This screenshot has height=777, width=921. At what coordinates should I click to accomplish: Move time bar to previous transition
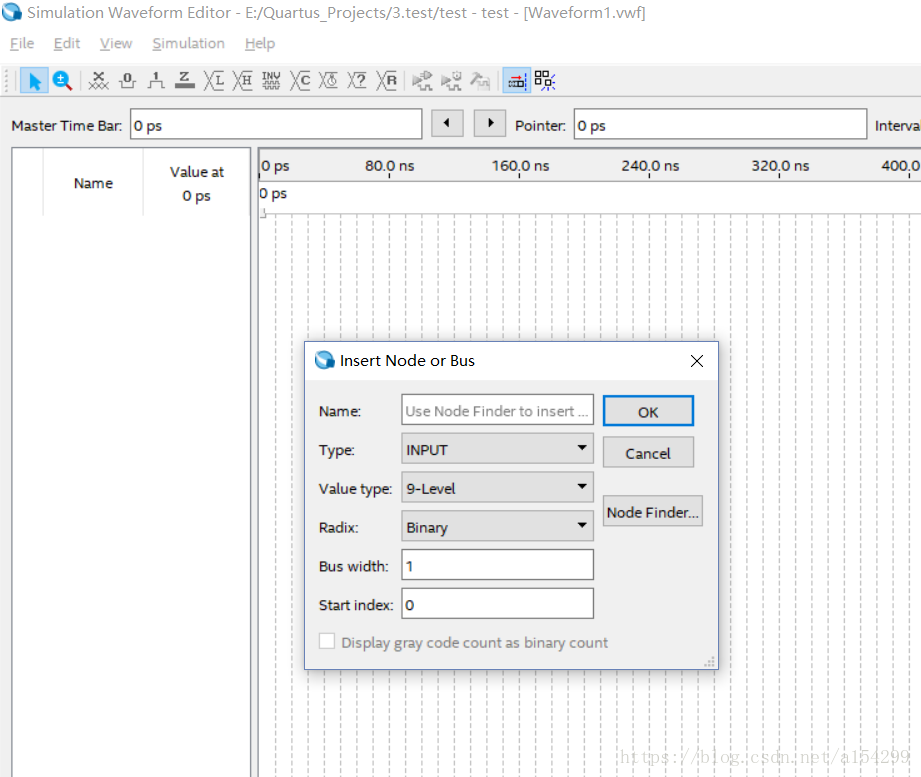[x=447, y=123]
